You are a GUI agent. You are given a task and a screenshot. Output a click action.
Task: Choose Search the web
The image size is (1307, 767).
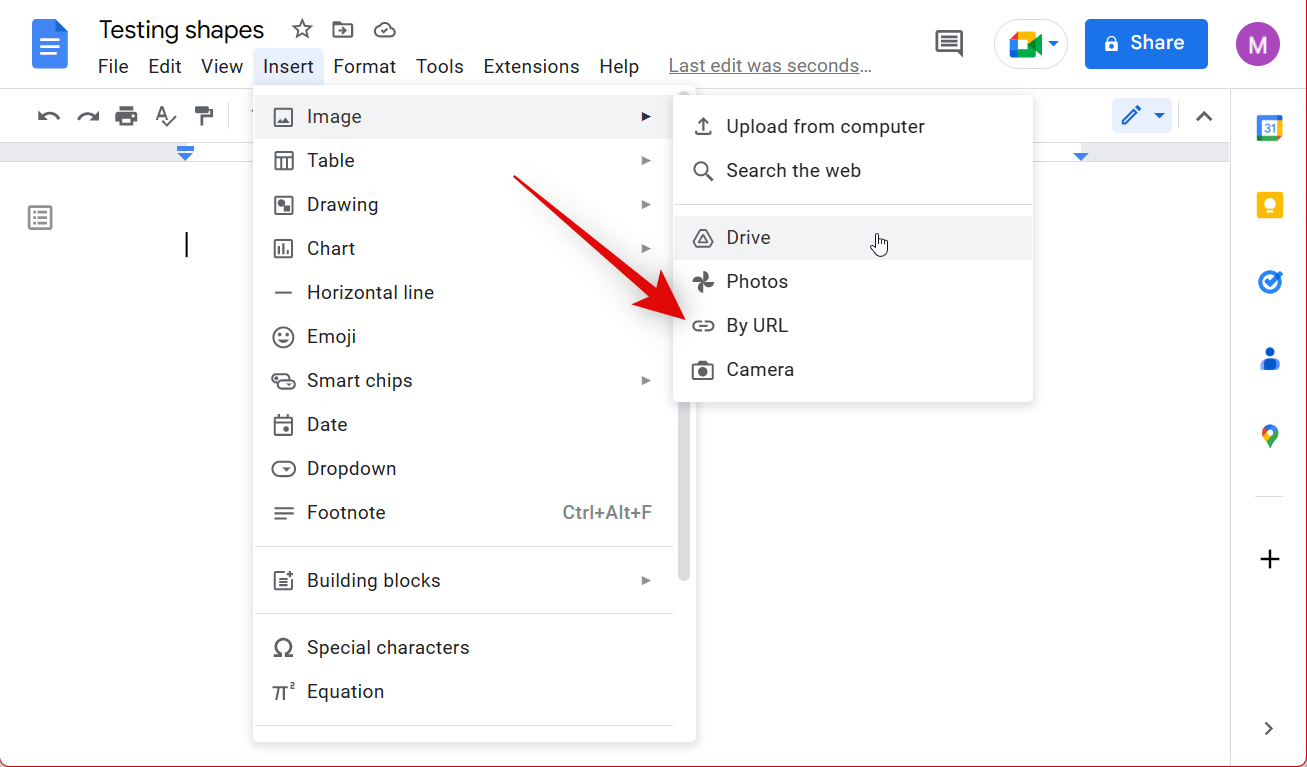click(x=853, y=171)
